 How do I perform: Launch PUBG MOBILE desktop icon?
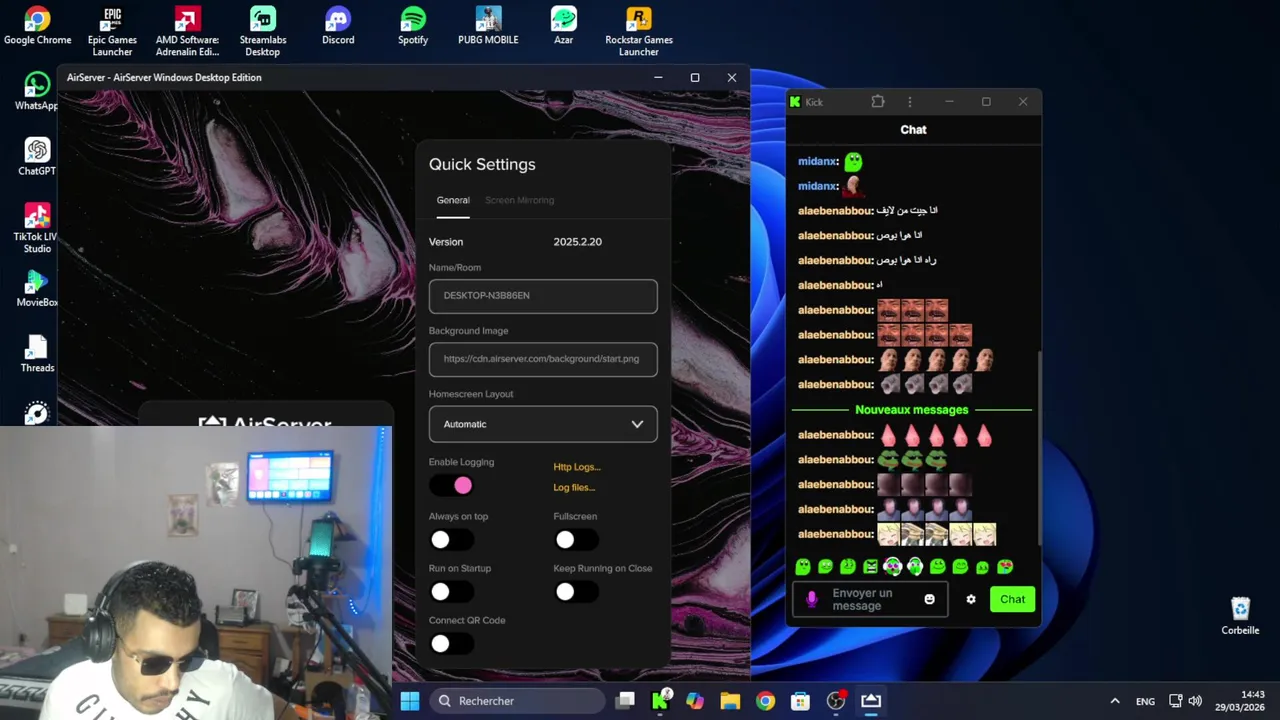pos(488,26)
